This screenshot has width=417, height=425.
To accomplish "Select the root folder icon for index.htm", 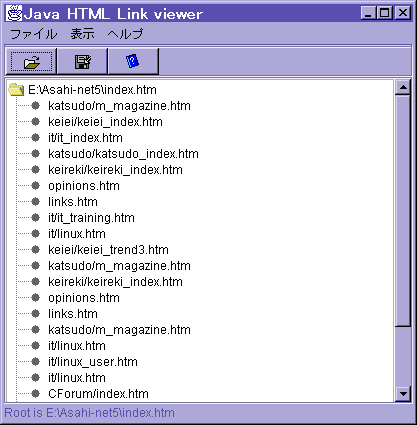I will click(x=16, y=90).
